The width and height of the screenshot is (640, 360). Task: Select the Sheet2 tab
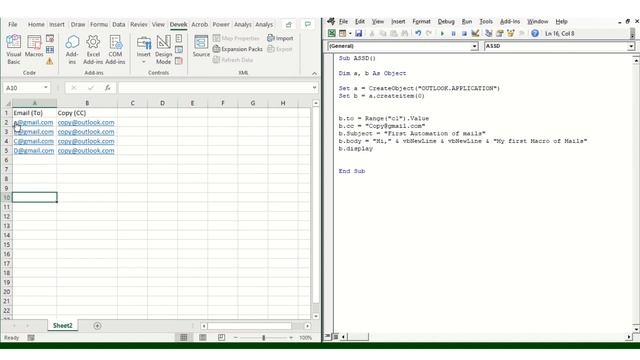pyautogui.click(x=62, y=326)
